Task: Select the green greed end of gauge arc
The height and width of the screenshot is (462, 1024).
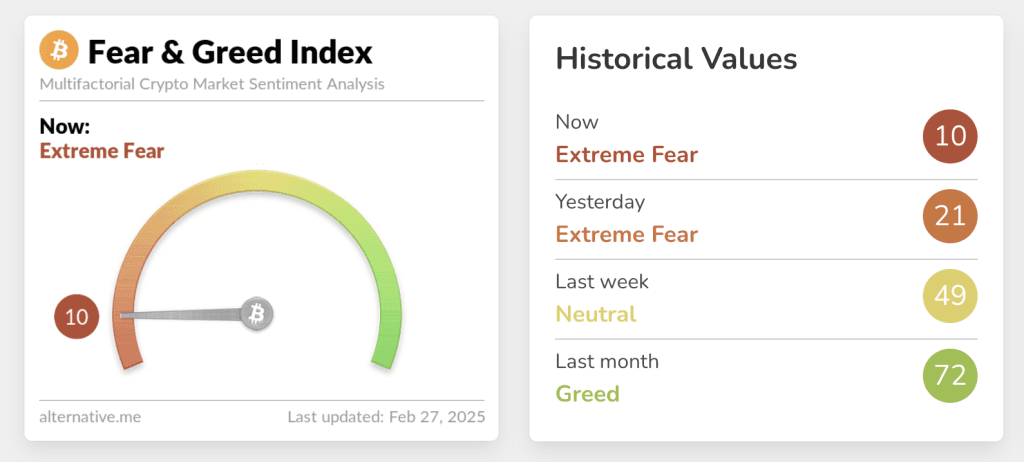Action: pos(388,340)
